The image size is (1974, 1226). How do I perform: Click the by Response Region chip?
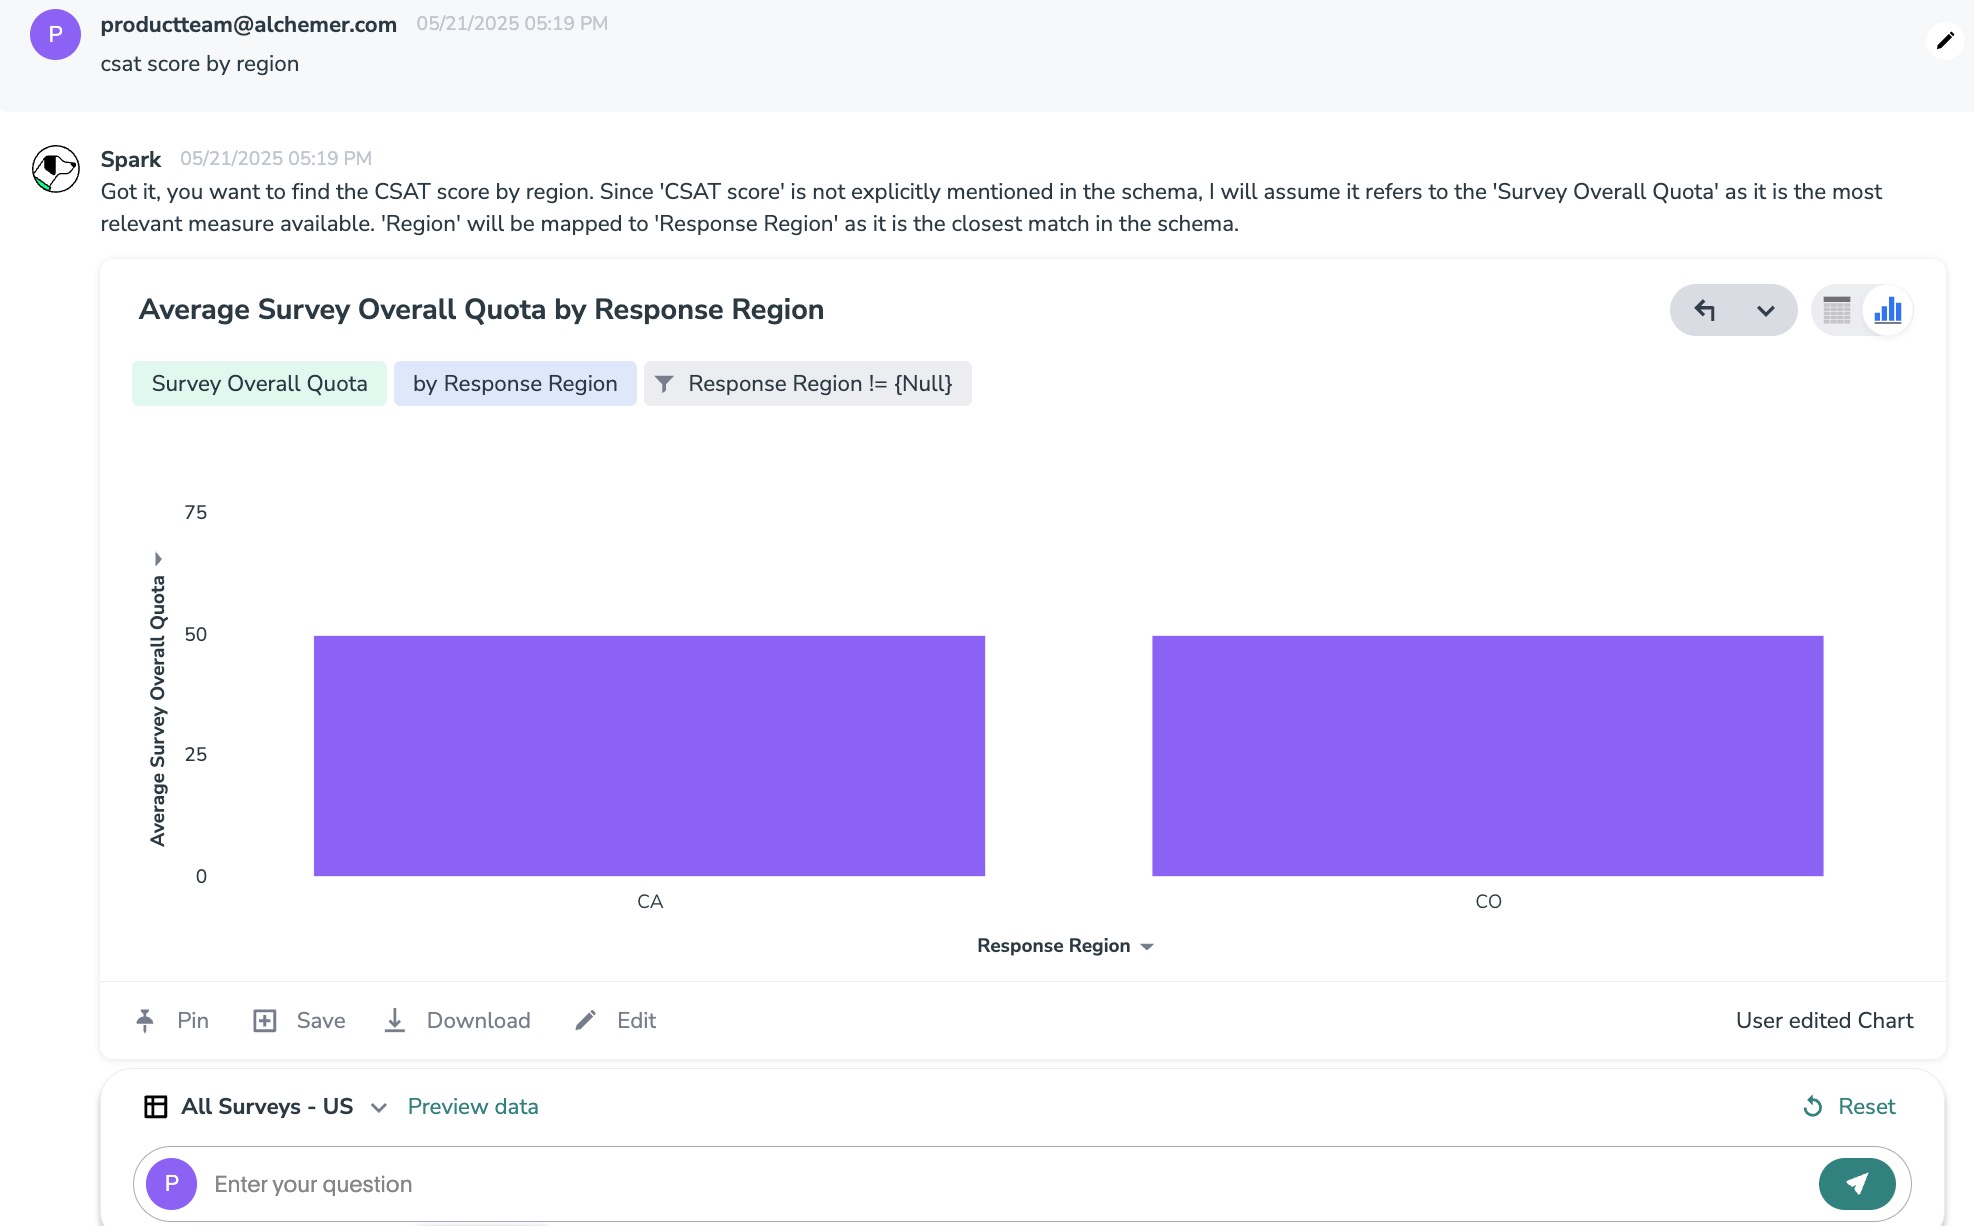click(515, 383)
